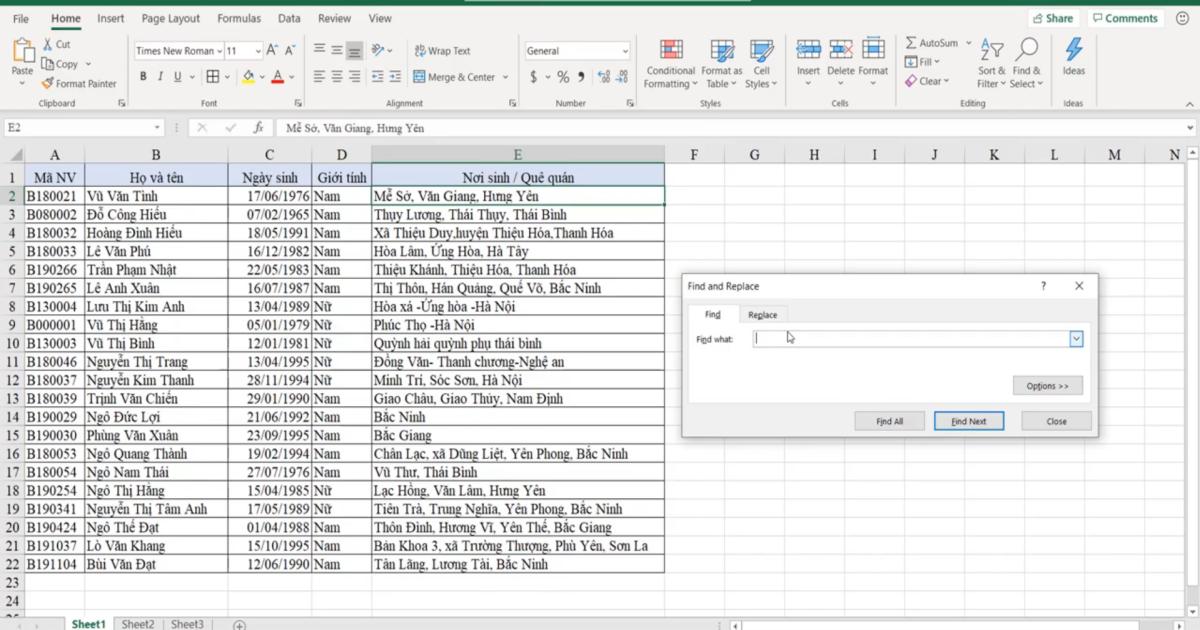
Task: Open the Find what history dropdown
Action: (1076, 339)
